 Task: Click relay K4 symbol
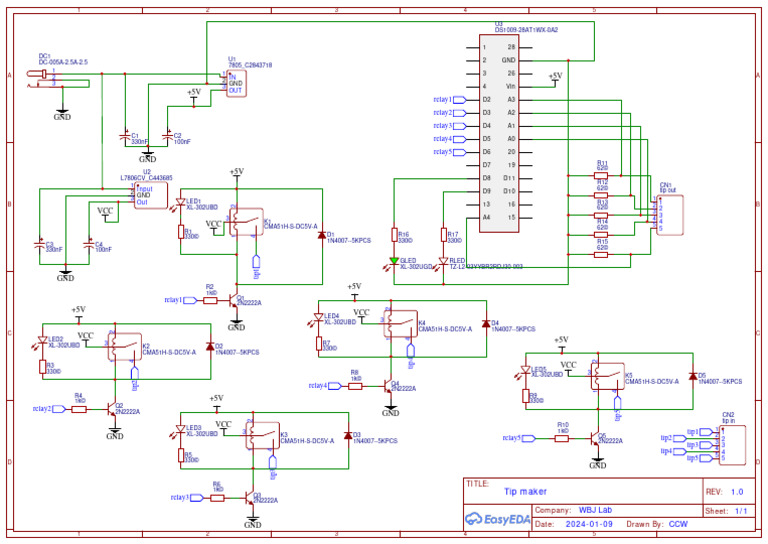401,324
